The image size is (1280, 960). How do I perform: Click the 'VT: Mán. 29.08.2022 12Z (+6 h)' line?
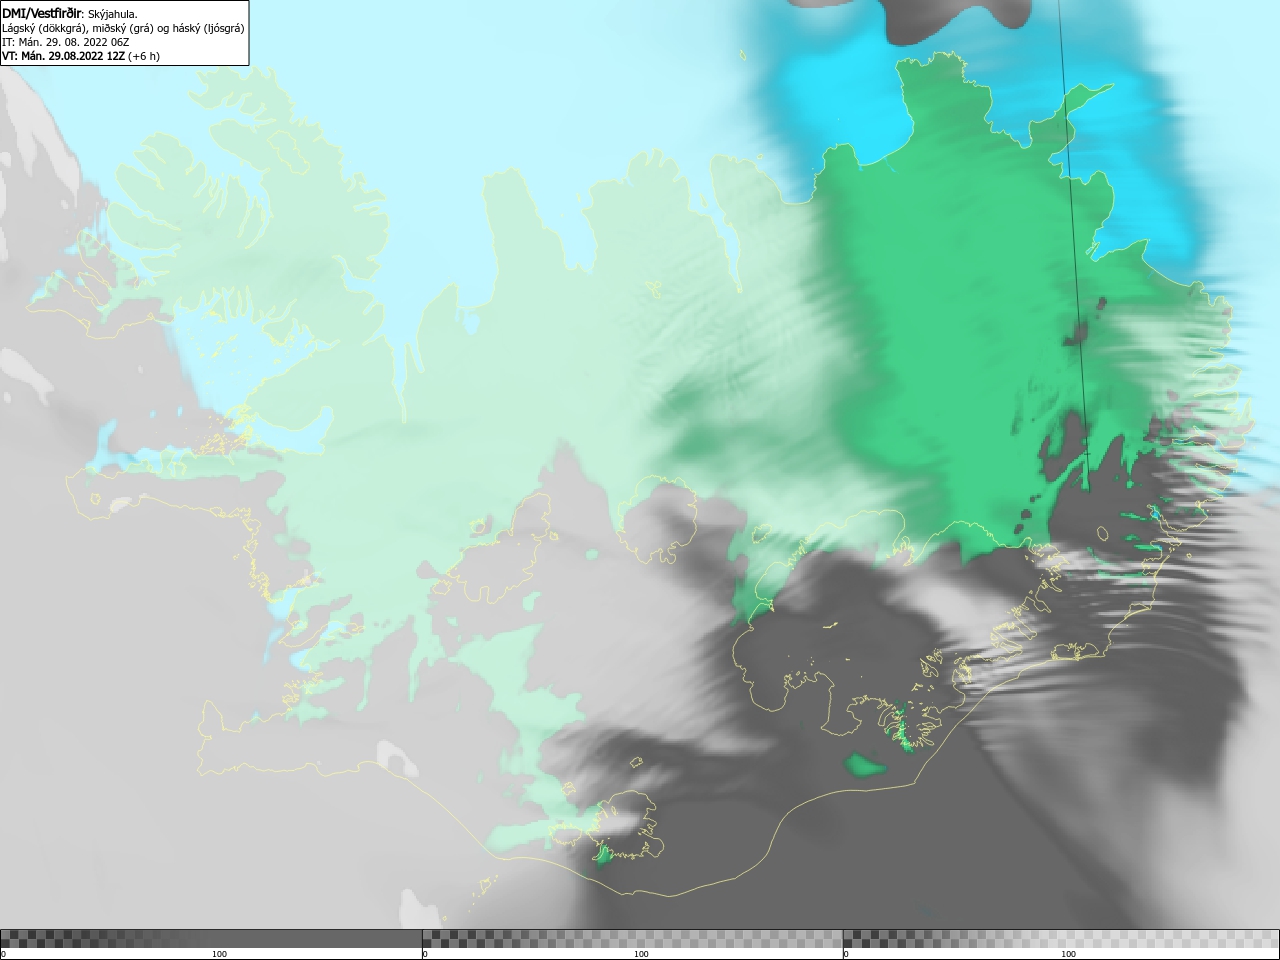81,56
